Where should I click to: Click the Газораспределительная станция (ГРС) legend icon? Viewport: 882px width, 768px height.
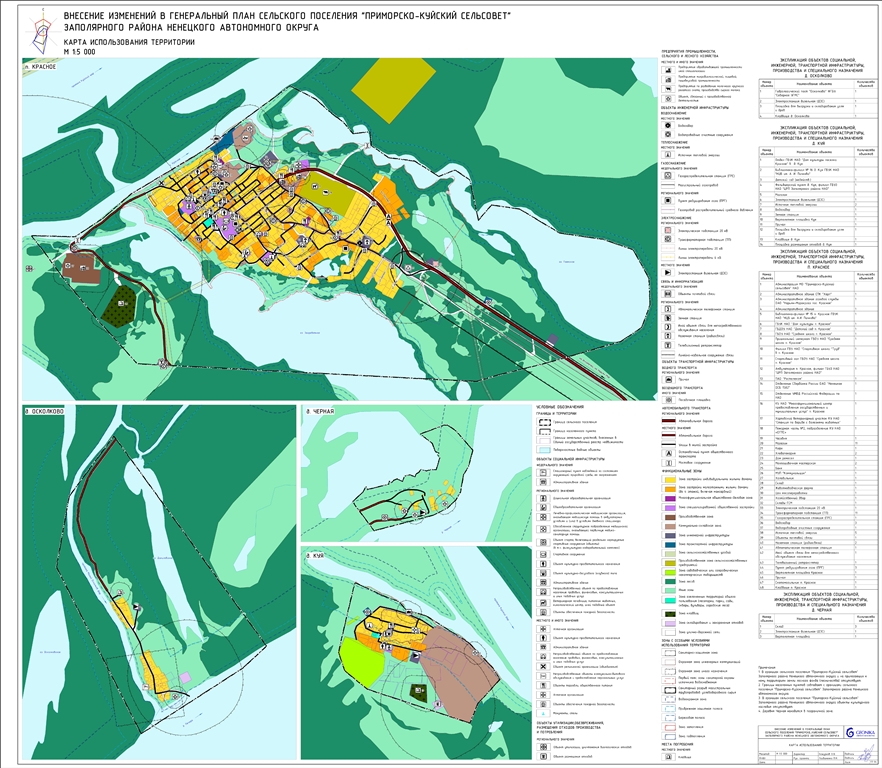tap(668, 176)
